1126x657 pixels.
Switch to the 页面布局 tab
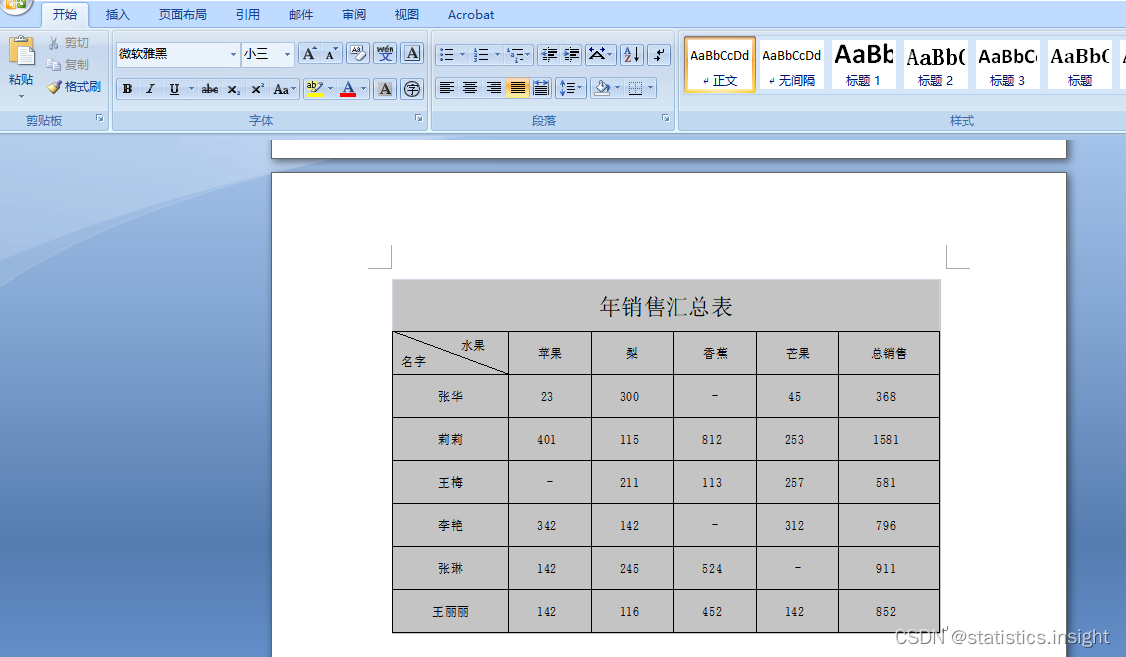pyautogui.click(x=182, y=14)
